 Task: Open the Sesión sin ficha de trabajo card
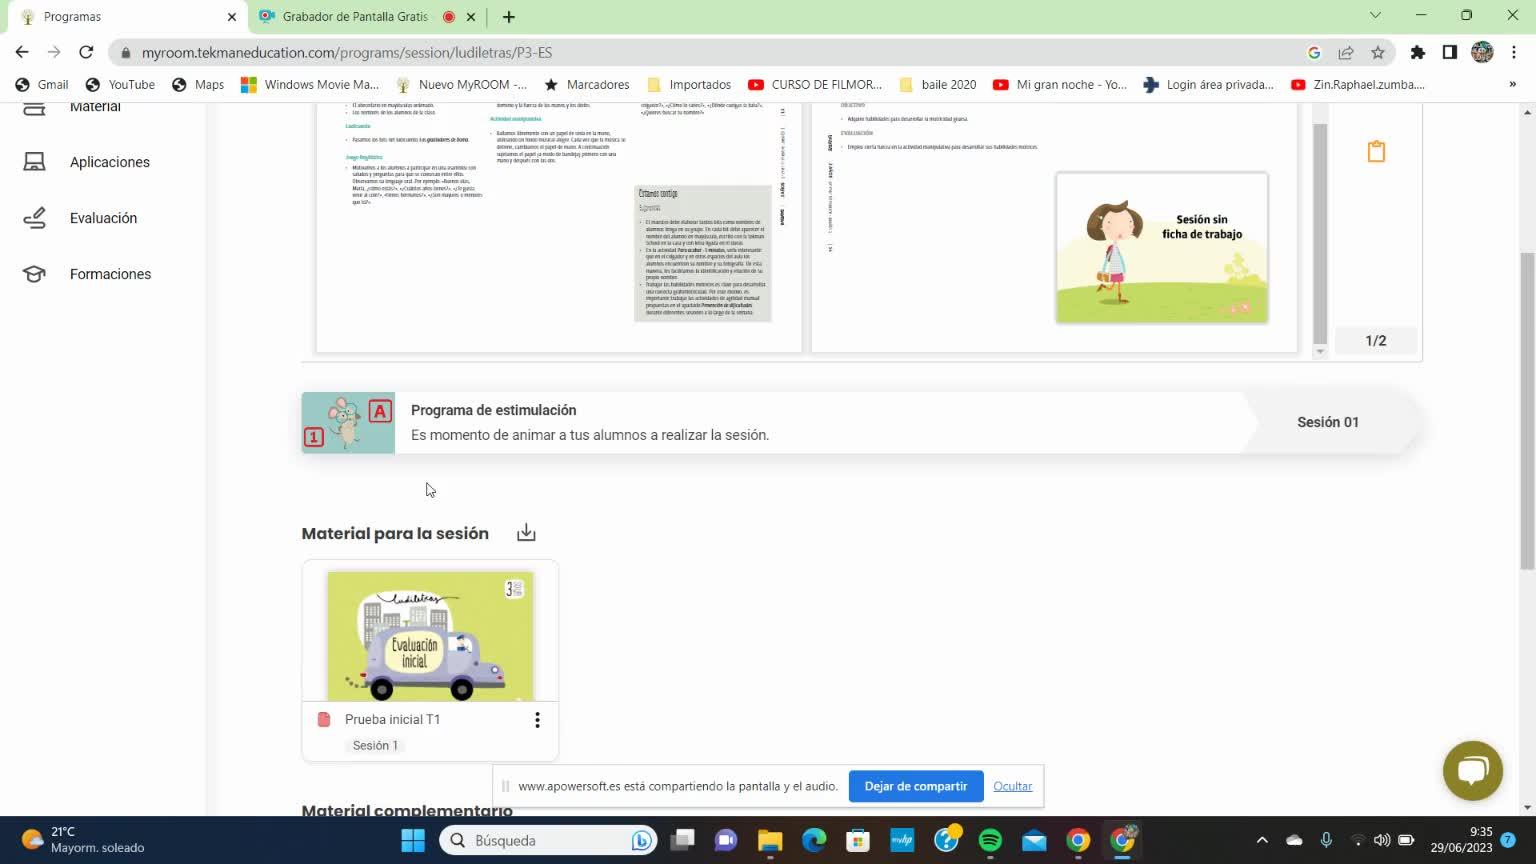[x=1162, y=248]
